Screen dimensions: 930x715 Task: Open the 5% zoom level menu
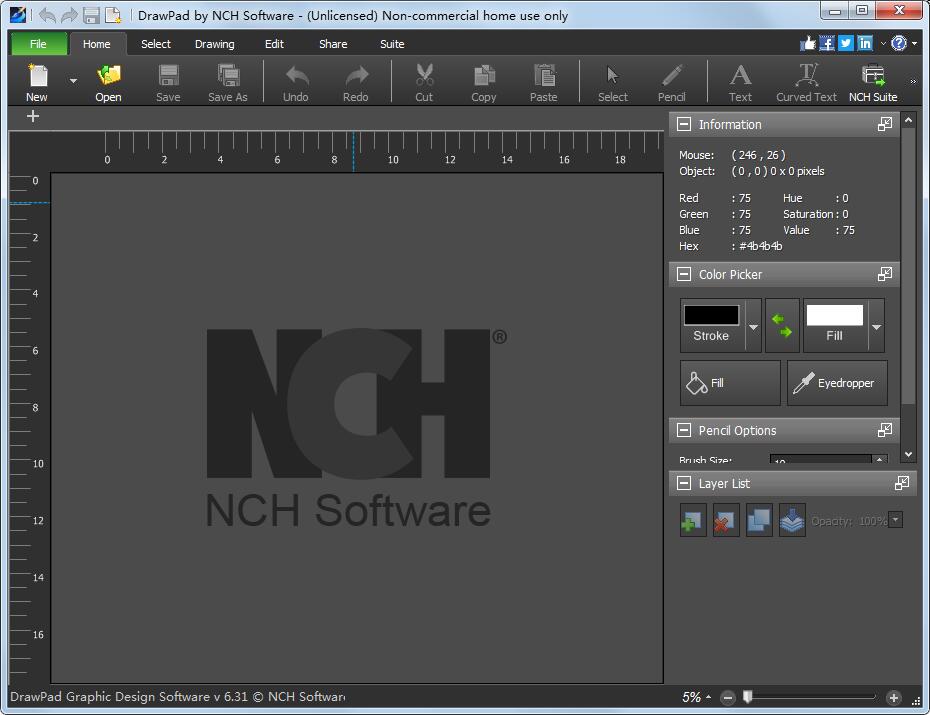click(696, 697)
